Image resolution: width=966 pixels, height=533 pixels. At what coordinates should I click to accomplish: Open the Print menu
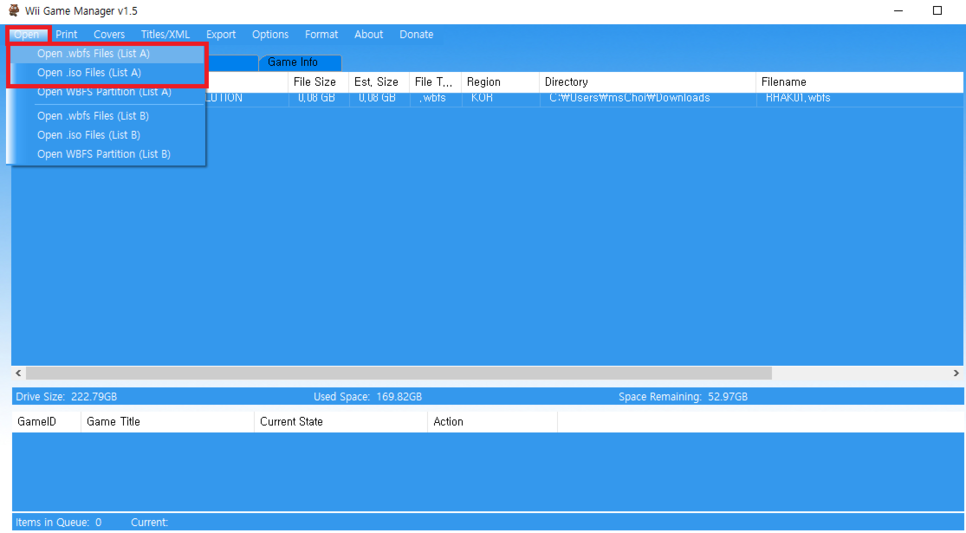67,35
